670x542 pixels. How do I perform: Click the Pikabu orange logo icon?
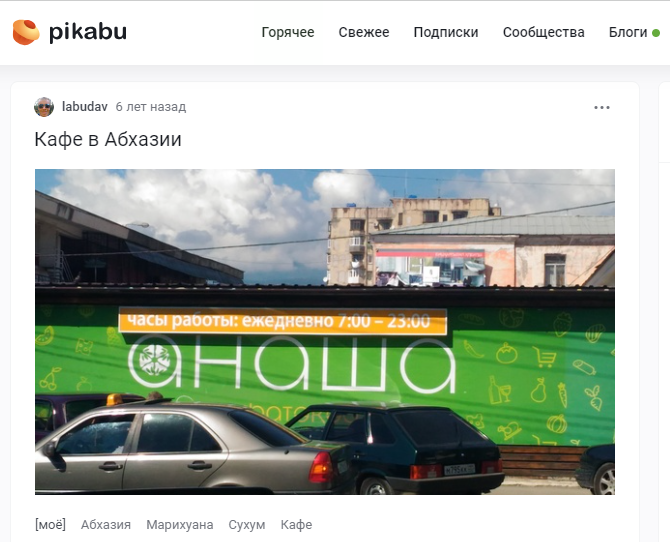pos(26,32)
